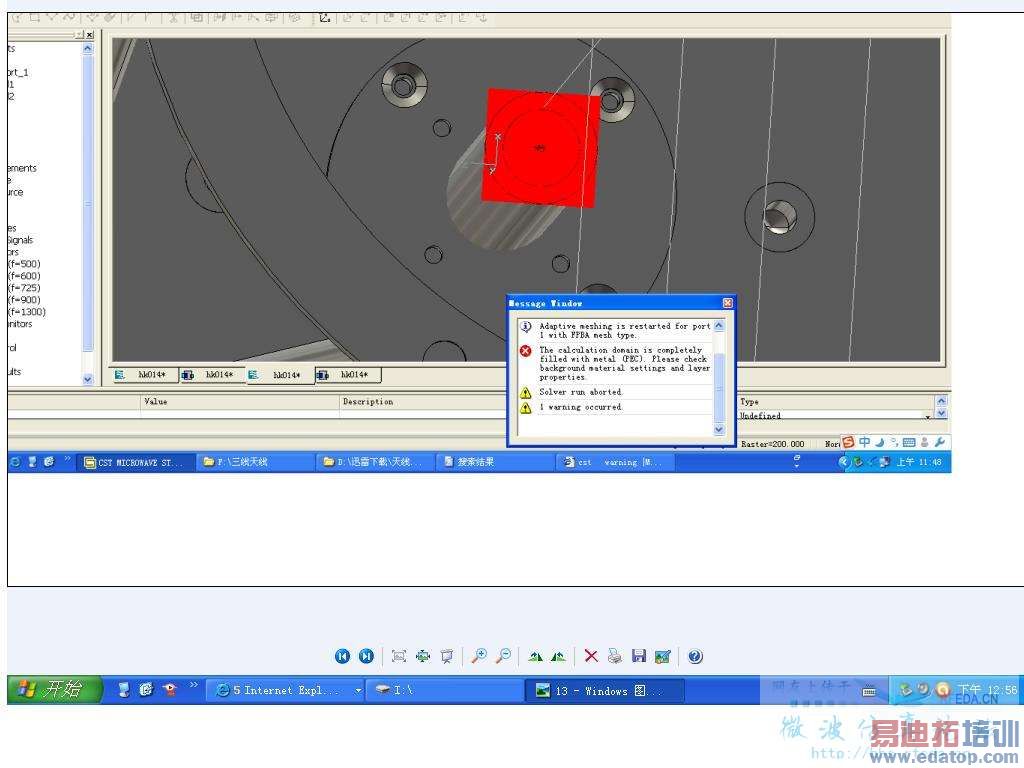
Task: Start the slide show
Action: click(x=447, y=656)
